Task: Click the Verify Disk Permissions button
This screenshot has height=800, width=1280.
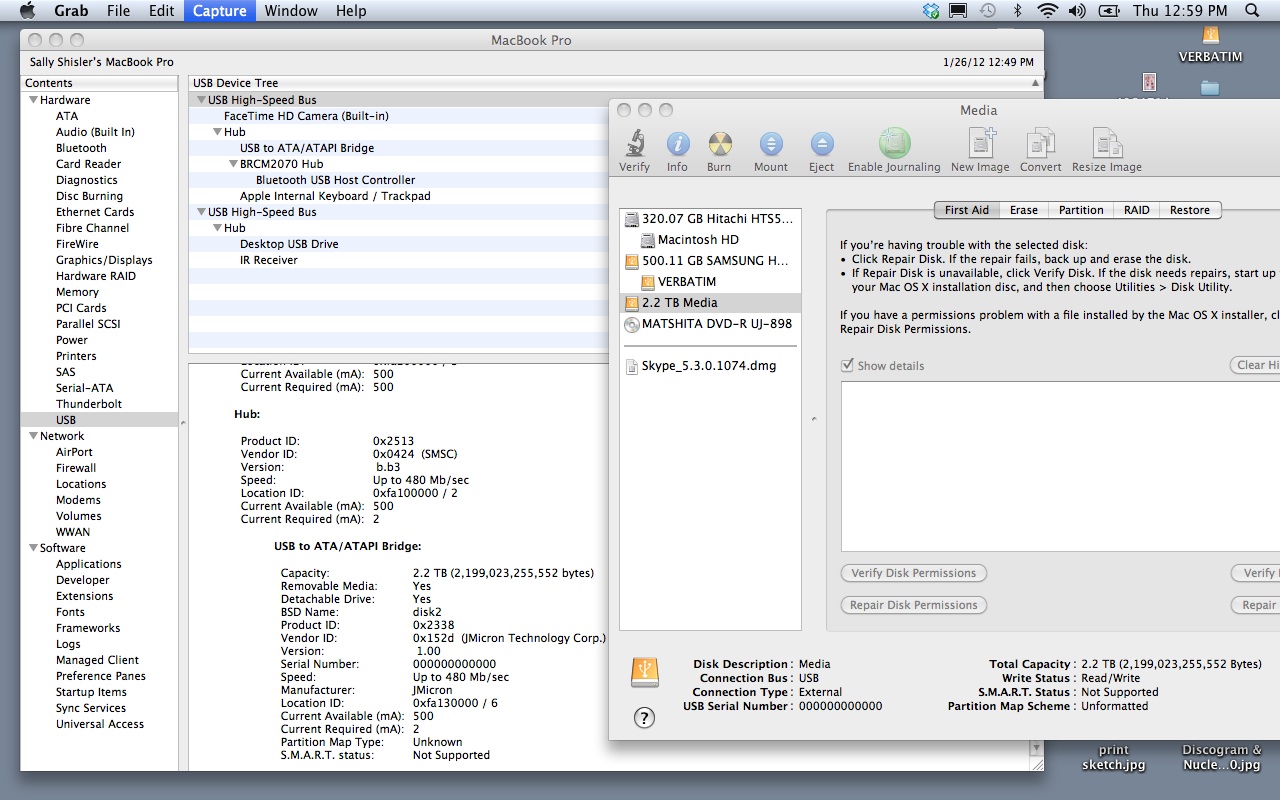Action: (914, 573)
